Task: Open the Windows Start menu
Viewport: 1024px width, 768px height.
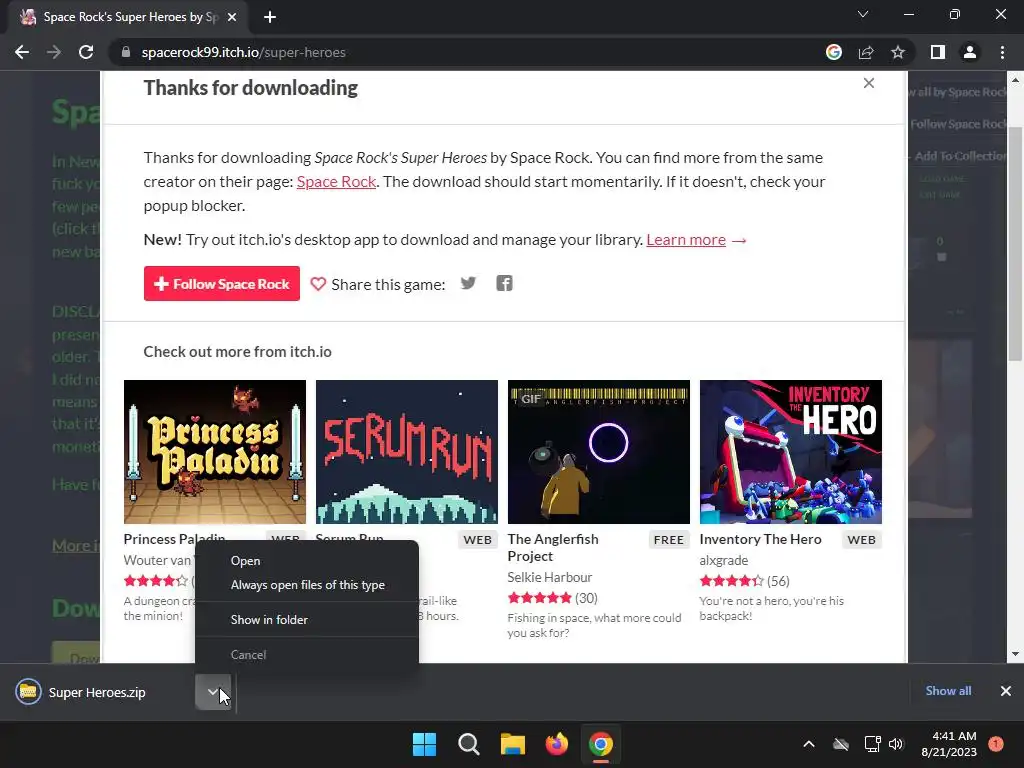Action: coord(424,744)
